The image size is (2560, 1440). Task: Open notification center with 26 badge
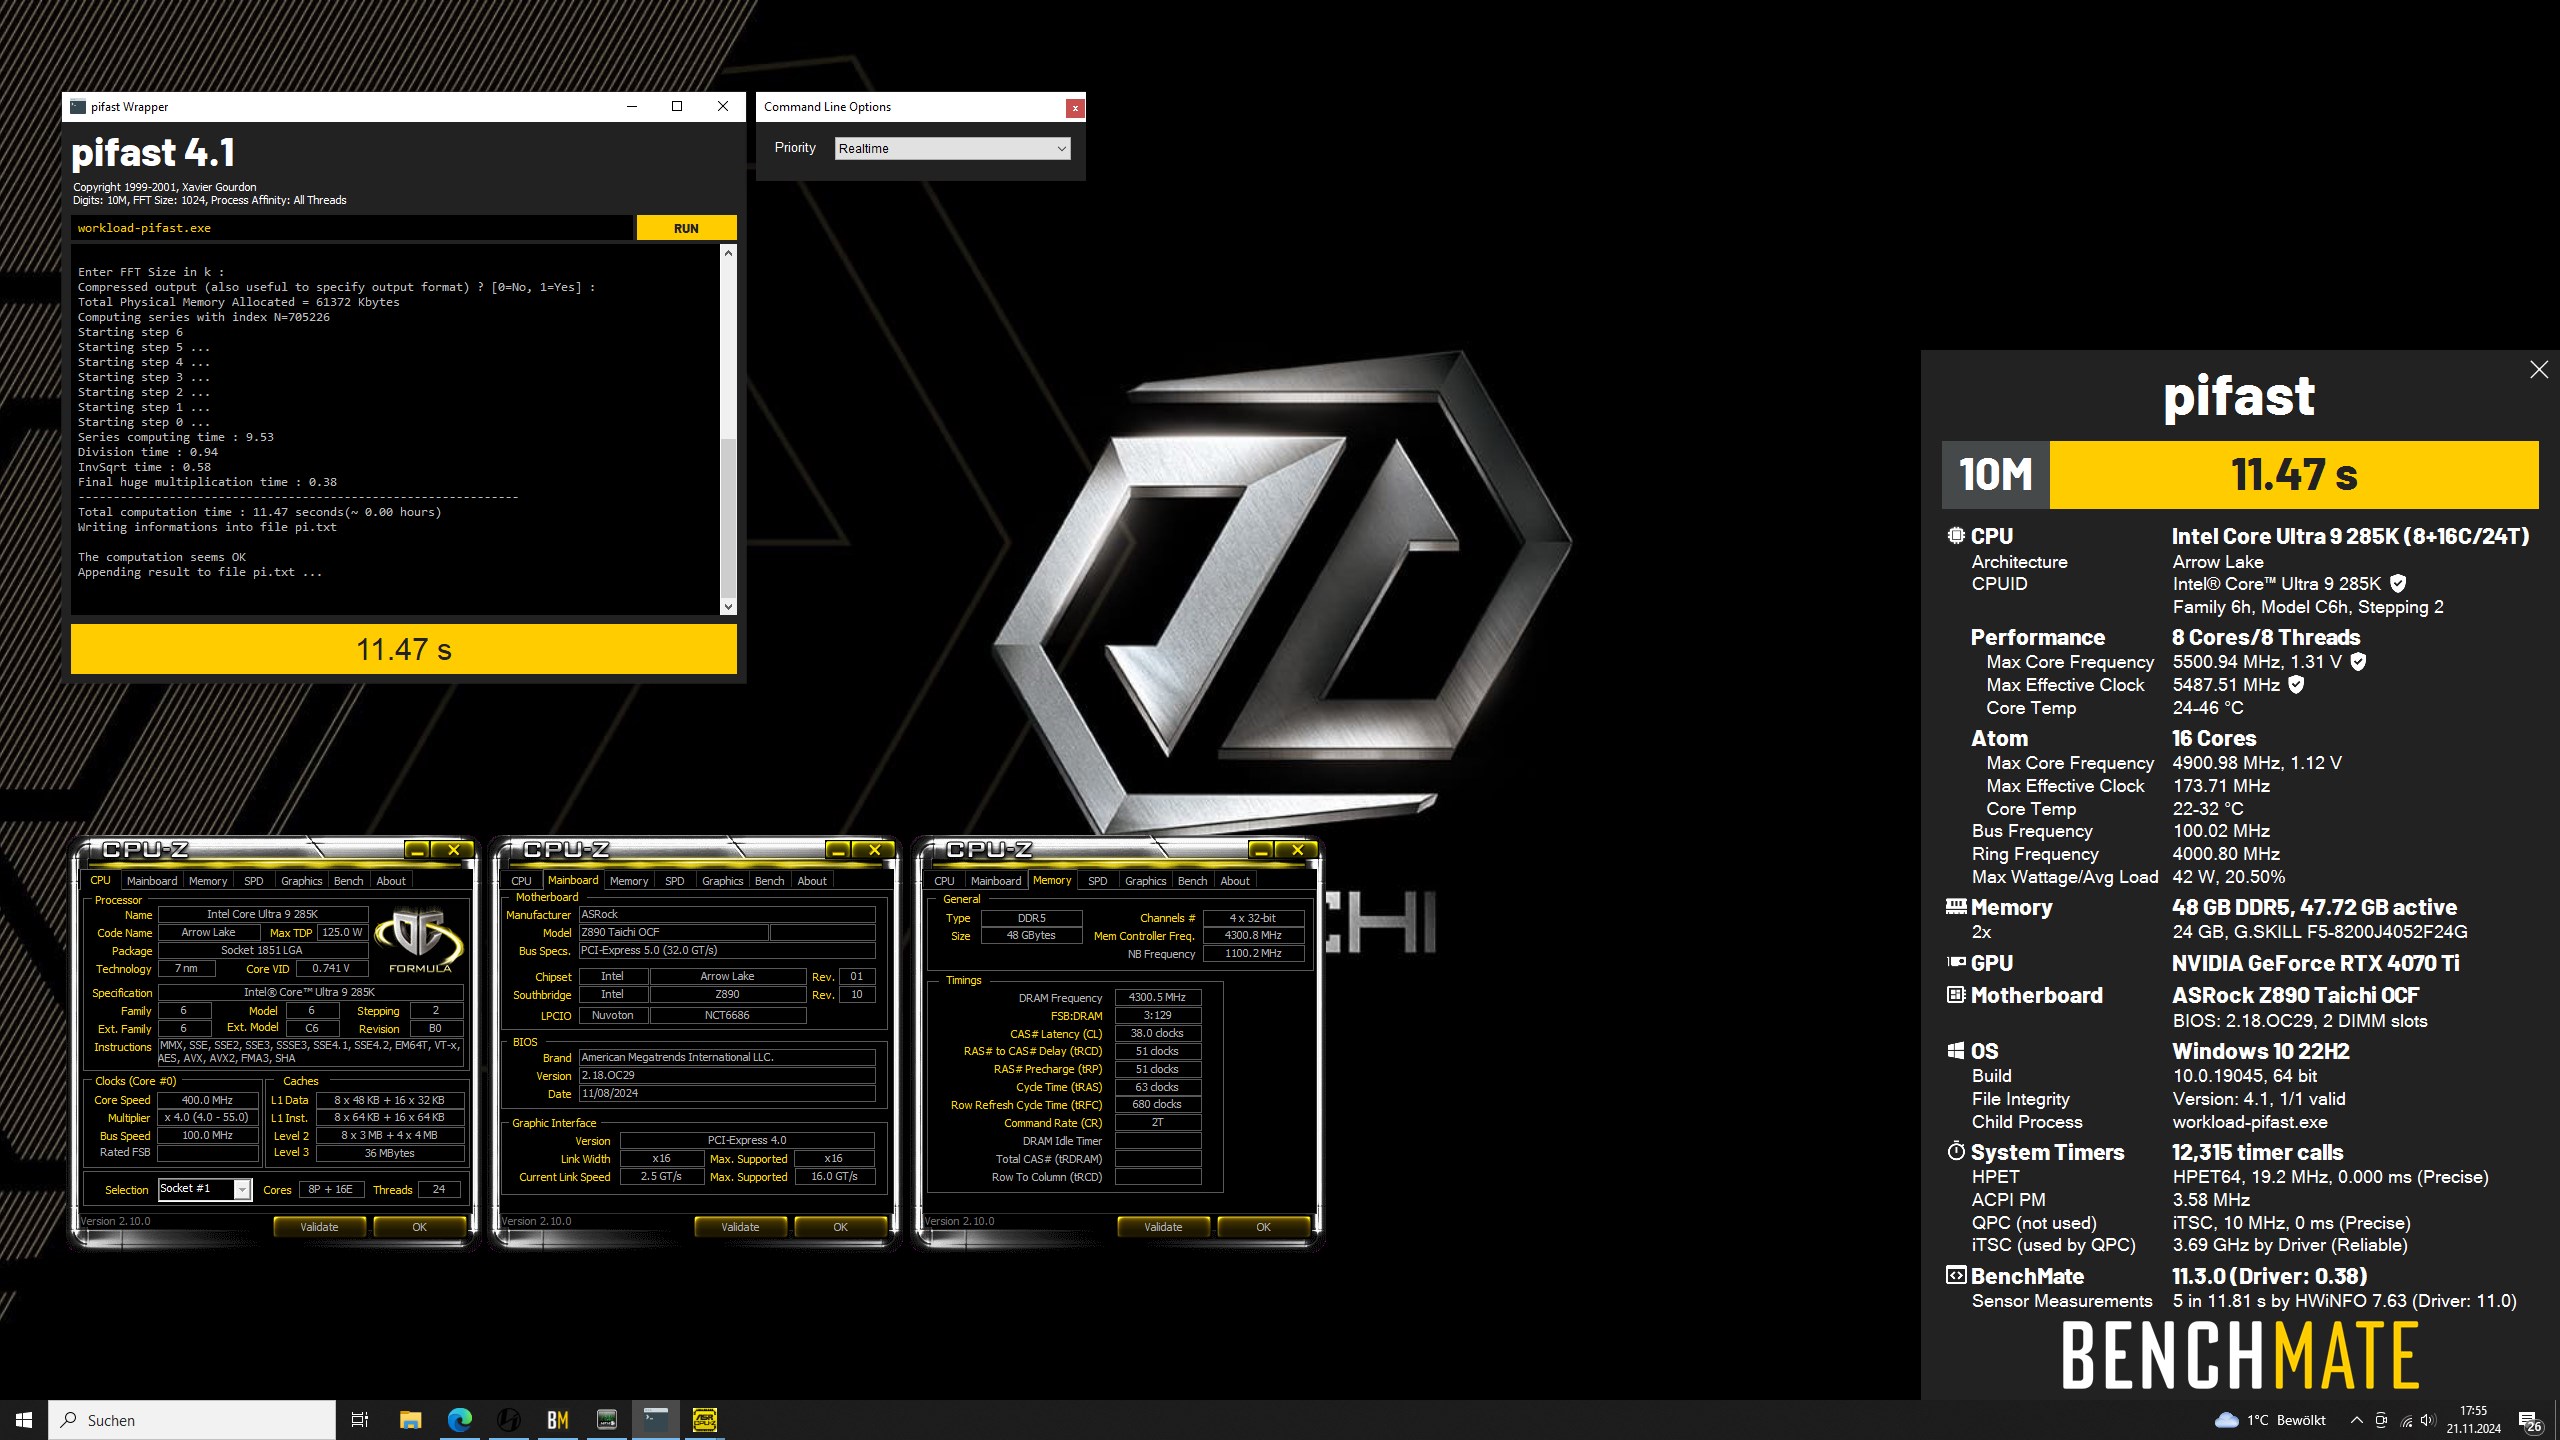2531,1421
